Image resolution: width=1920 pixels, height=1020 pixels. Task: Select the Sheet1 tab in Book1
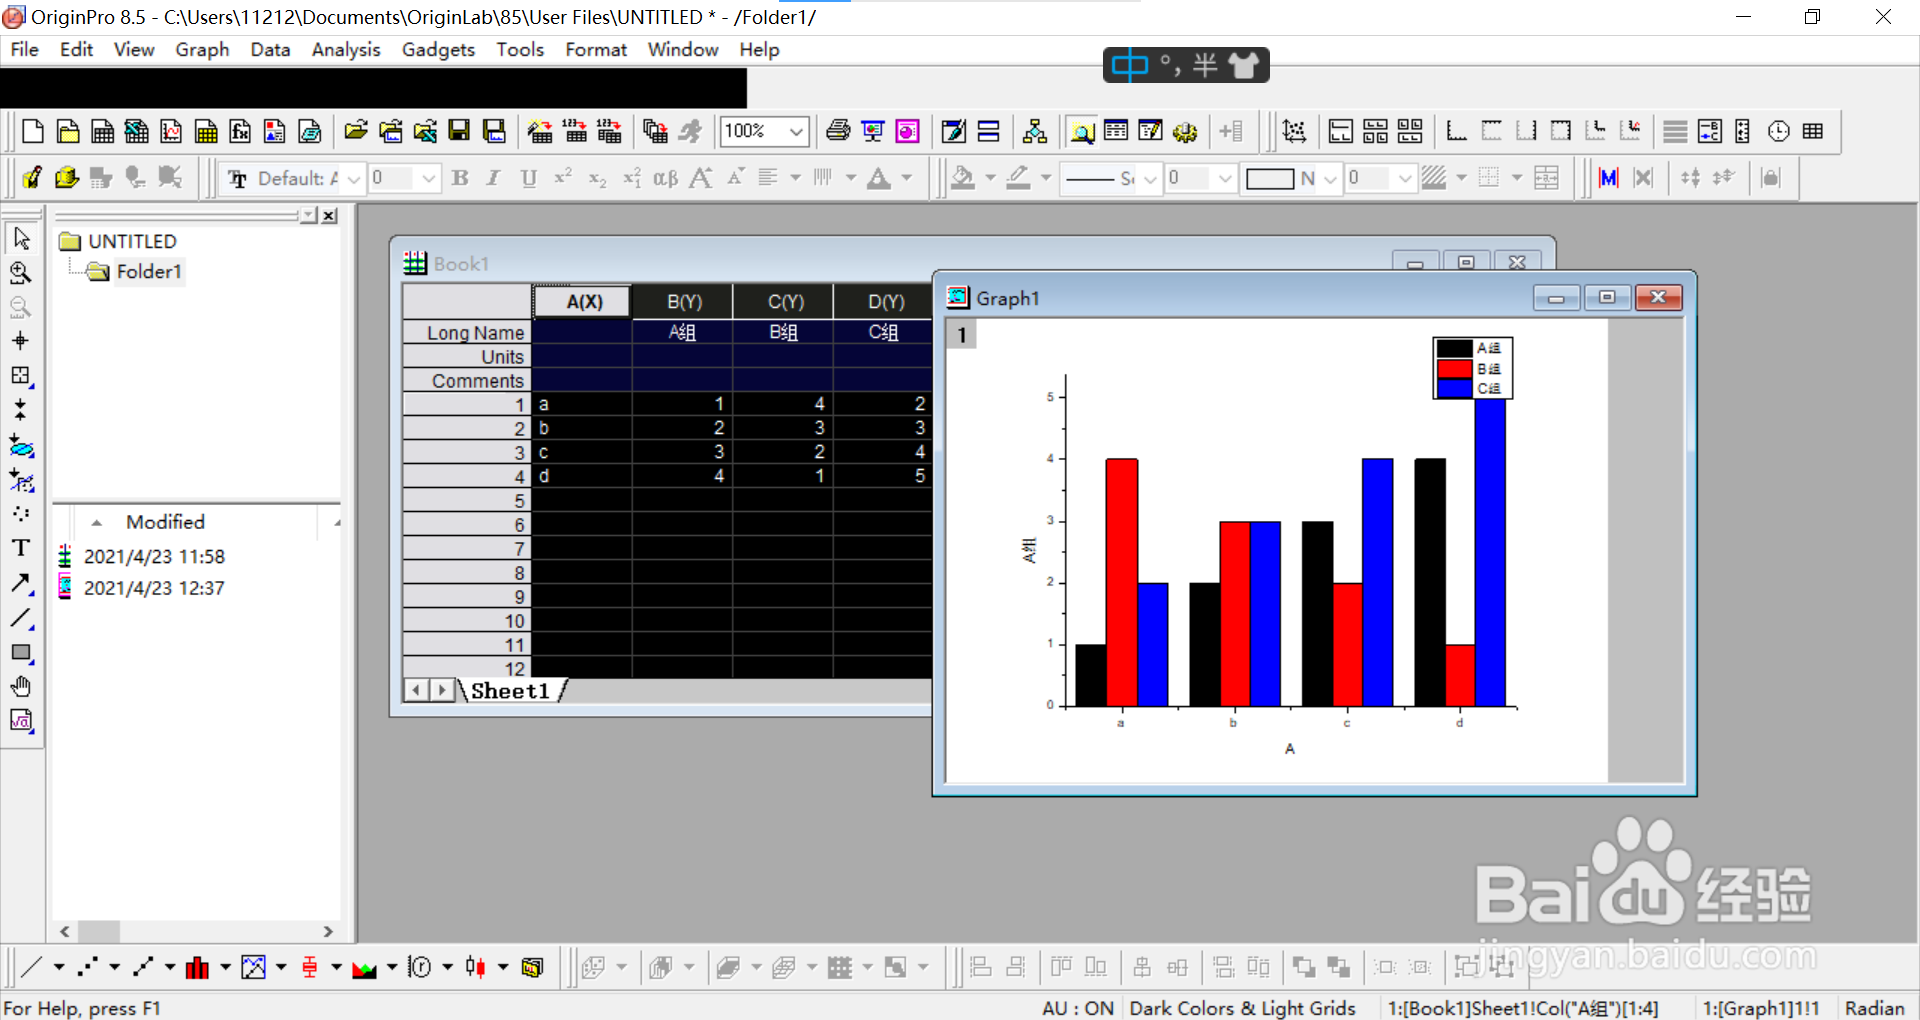pos(510,691)
